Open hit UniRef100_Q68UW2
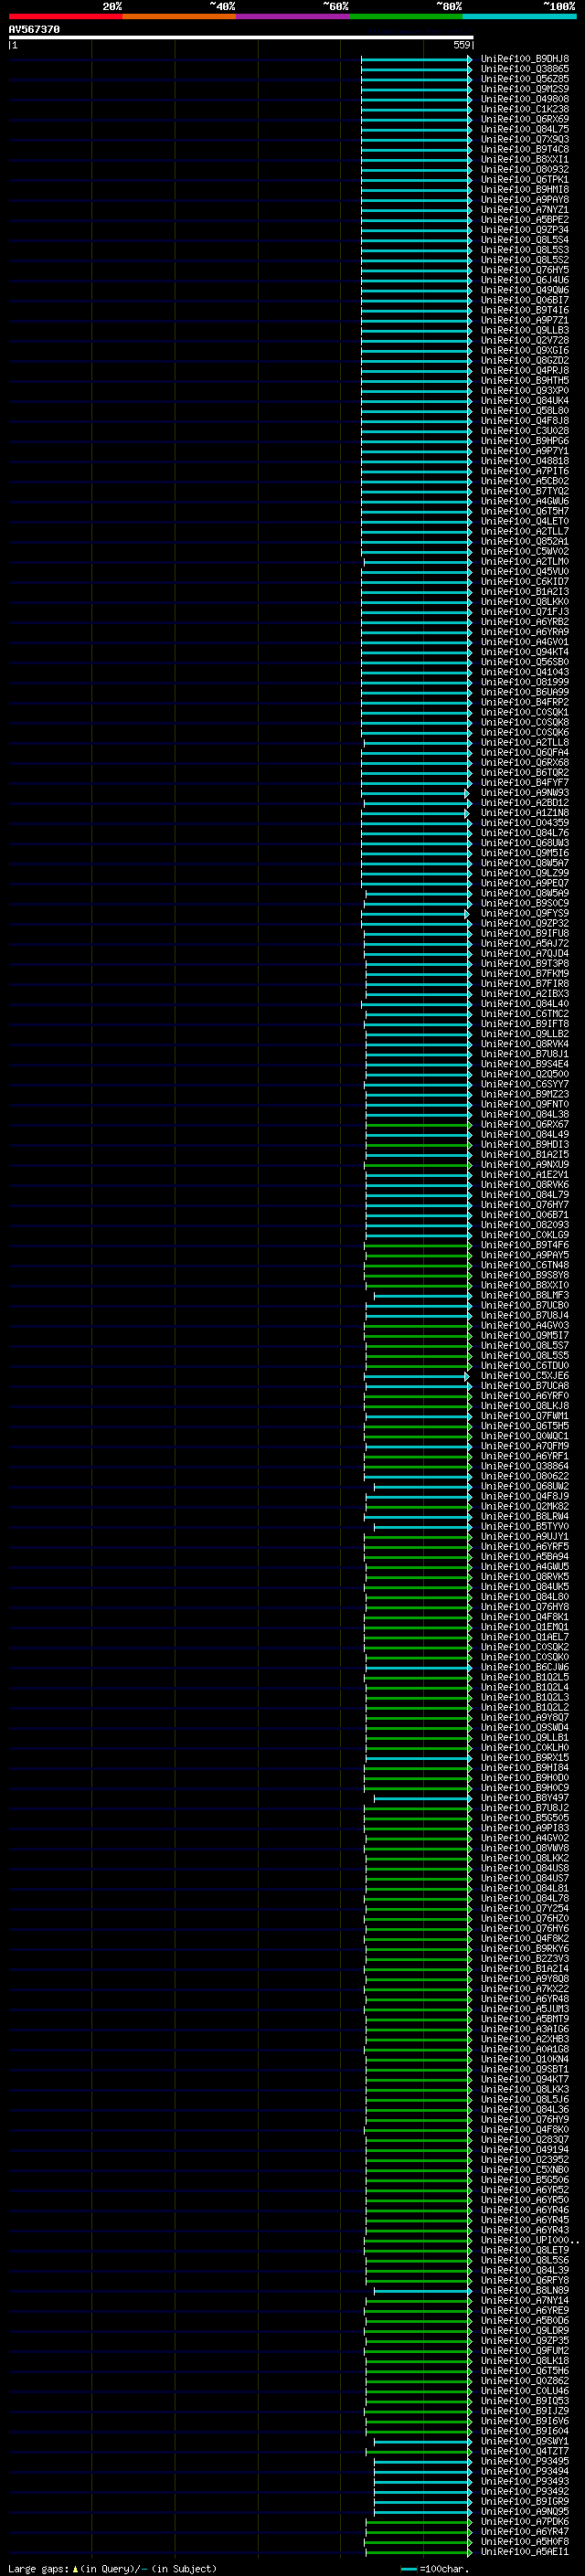This screenshot has height=2576, width=585. click(525, 1486)
